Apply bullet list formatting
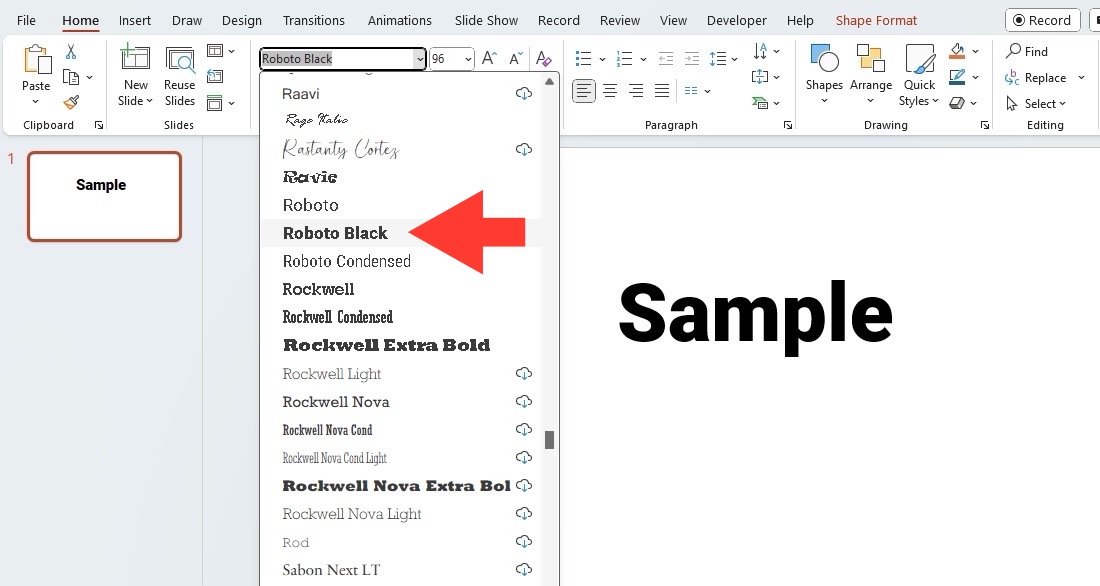Viewport: 1100px width, 586px height. pos(583,58)
